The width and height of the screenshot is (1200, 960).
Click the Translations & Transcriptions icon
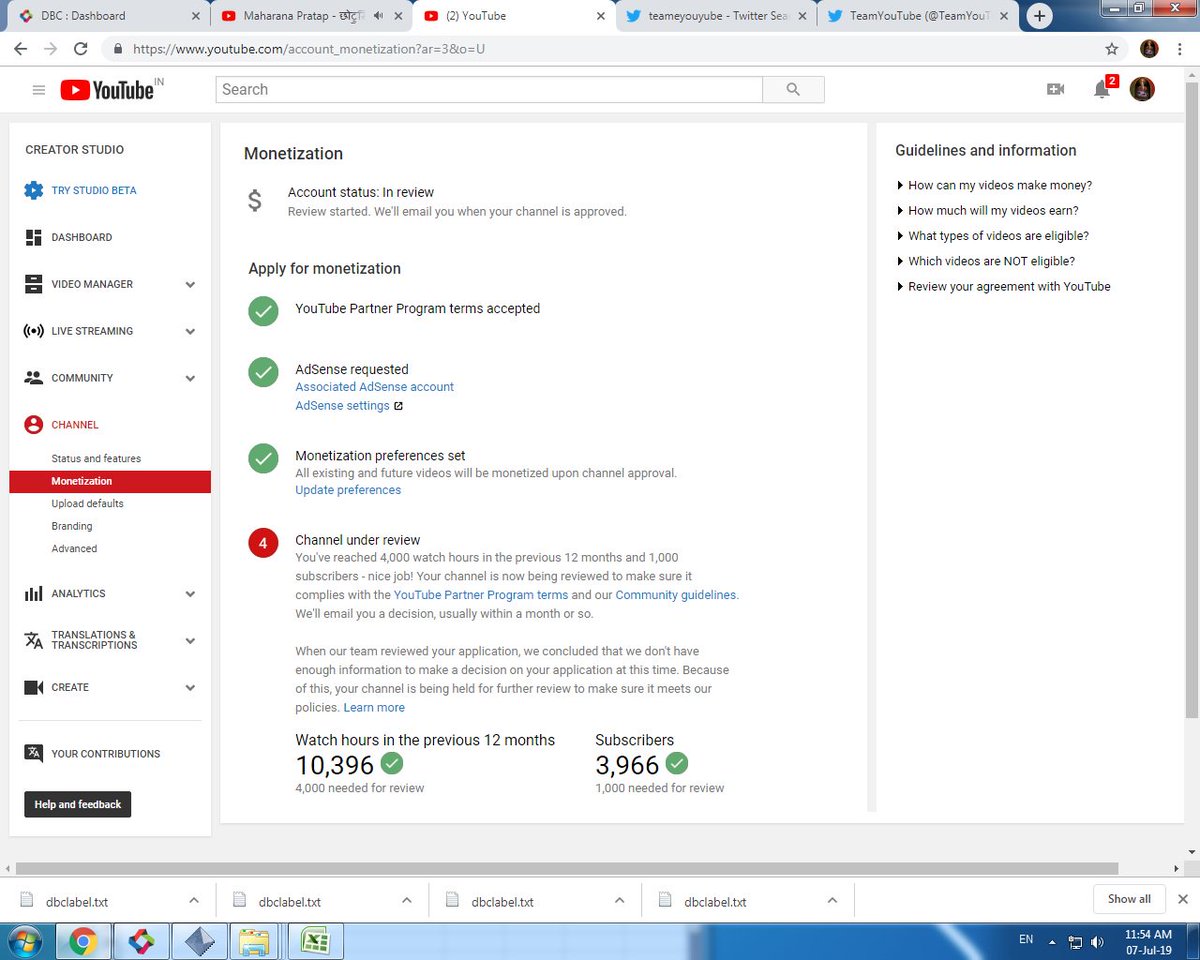[33, 640]
